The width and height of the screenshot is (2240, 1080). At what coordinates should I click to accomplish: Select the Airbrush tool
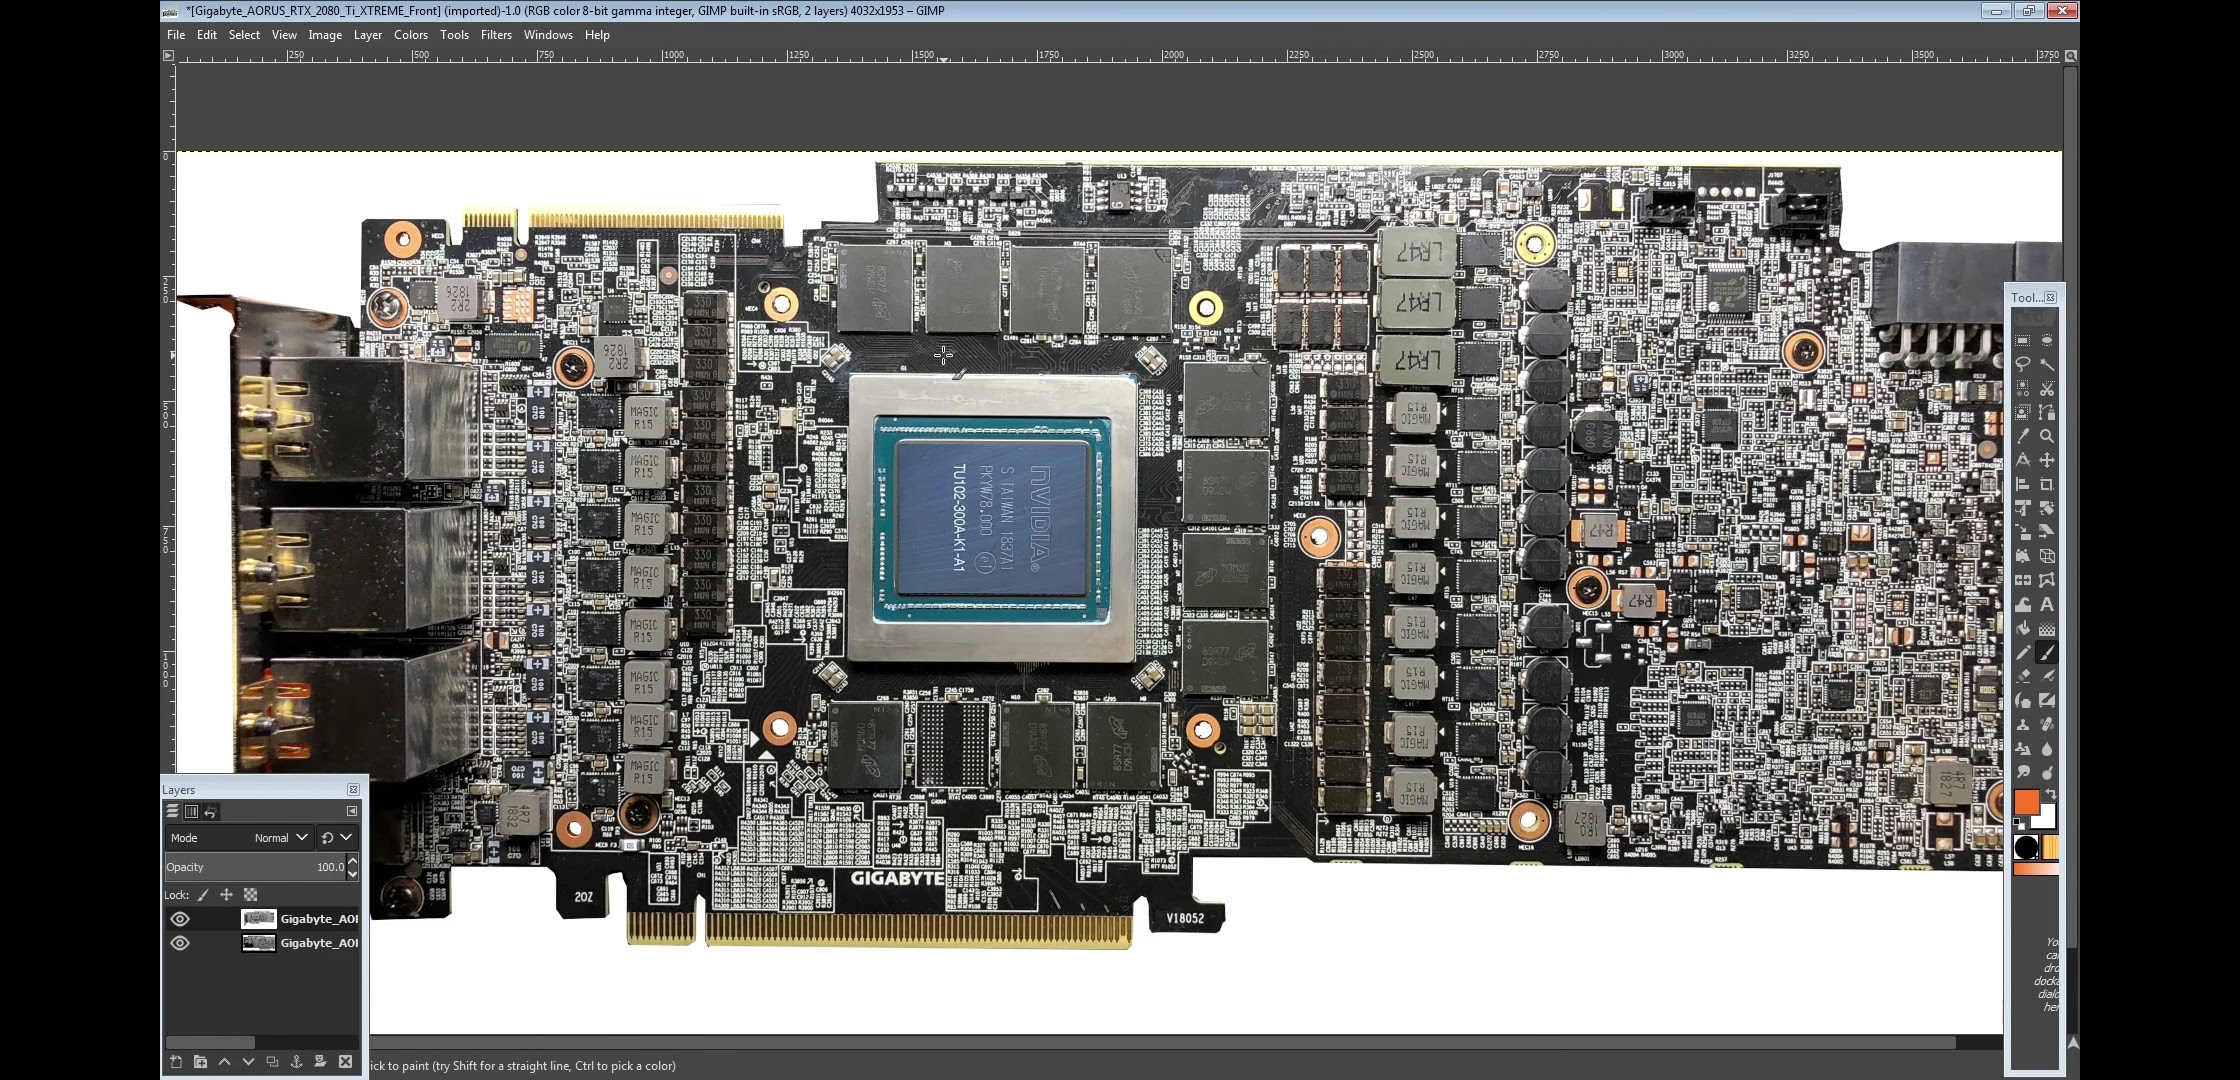point(2046,675)
